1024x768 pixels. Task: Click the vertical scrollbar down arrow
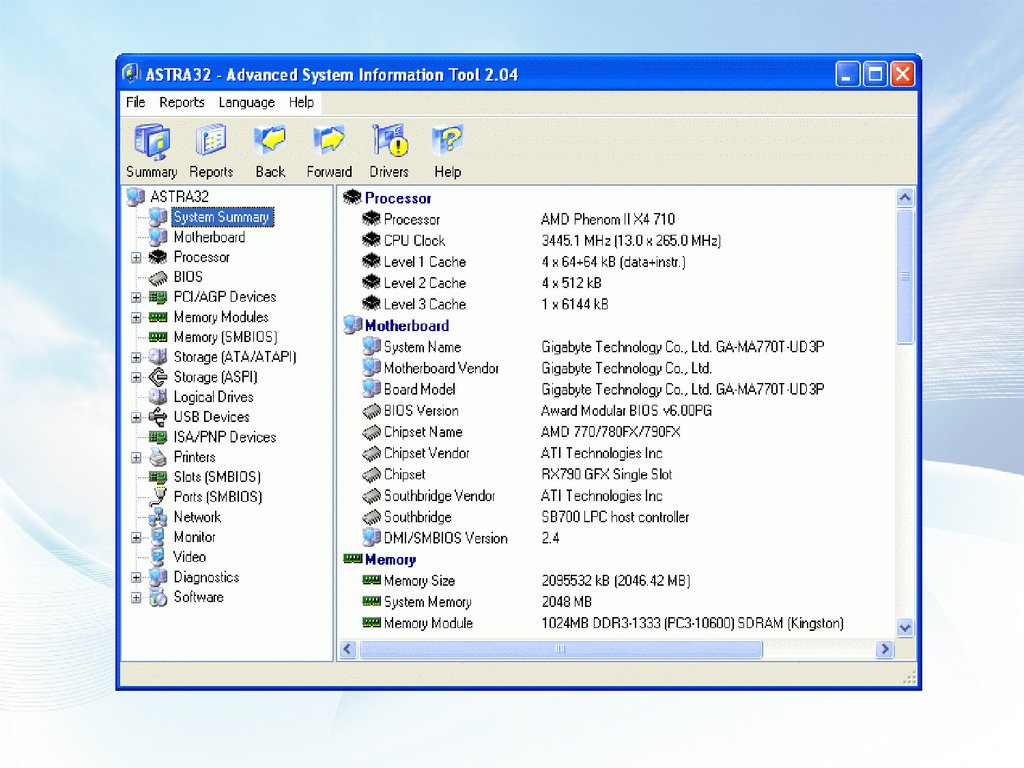[905, 627]
